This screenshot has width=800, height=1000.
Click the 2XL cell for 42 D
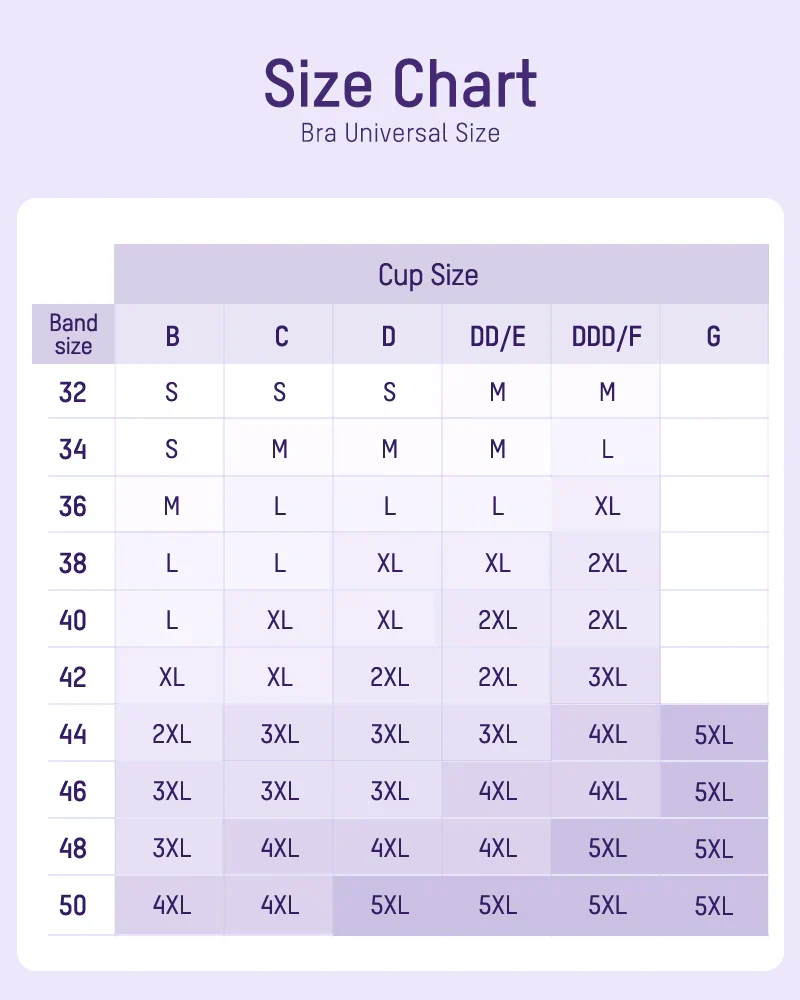click(389, 678)
